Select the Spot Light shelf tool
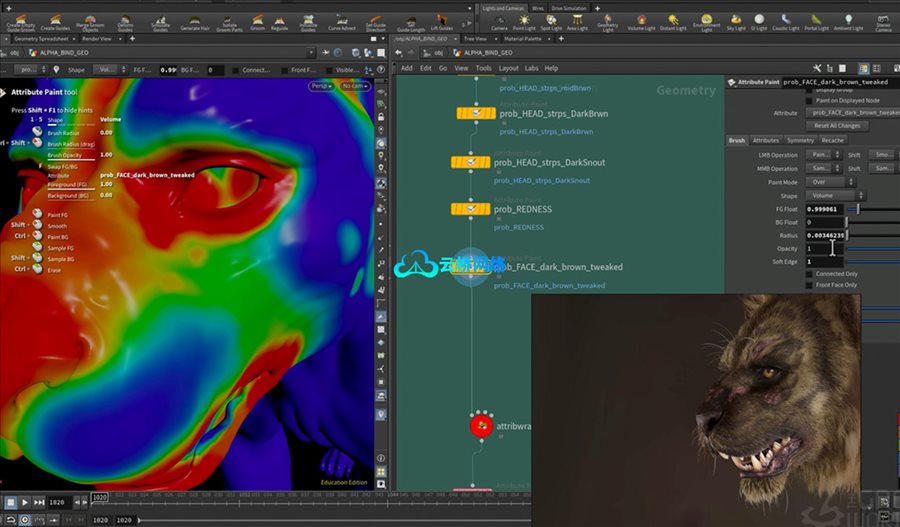 pos(551,22)
